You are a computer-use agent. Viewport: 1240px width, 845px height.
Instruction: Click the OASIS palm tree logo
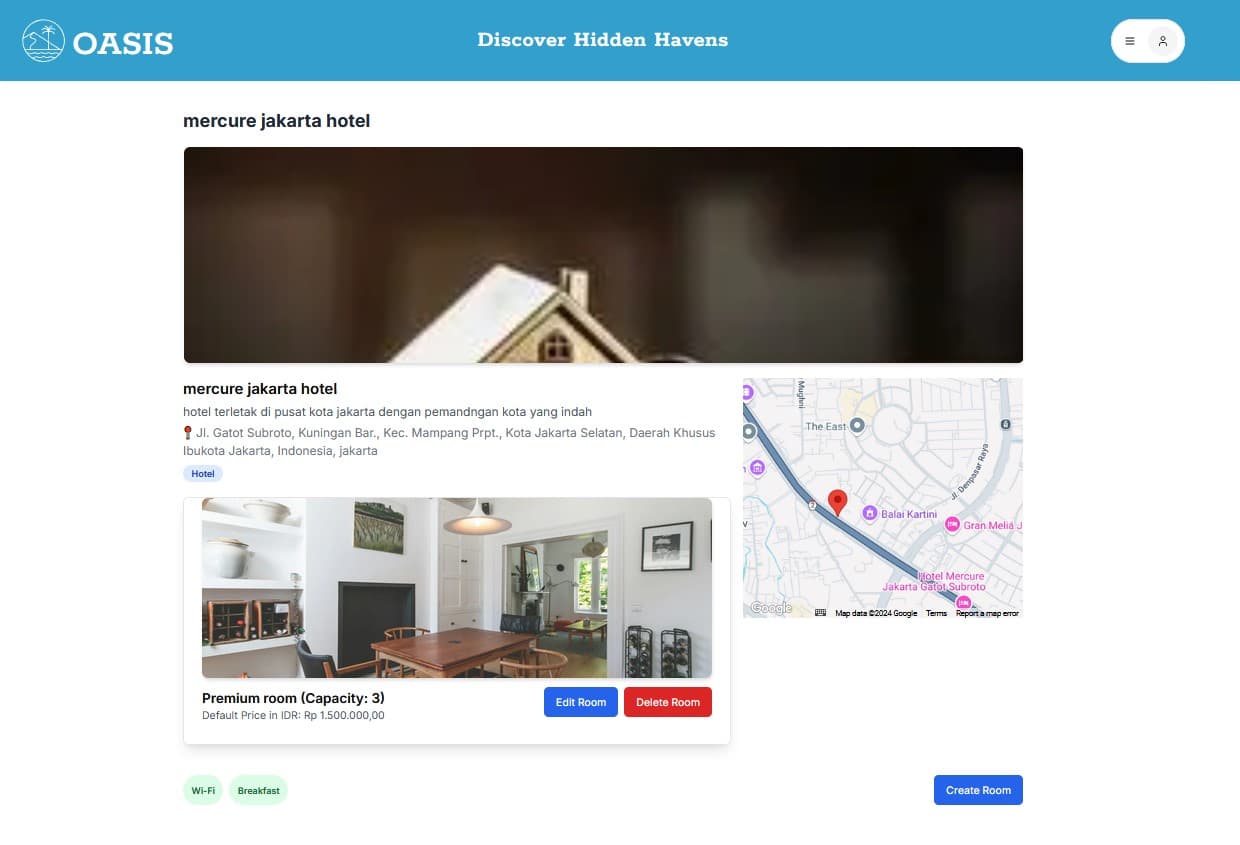click(43, 41)
